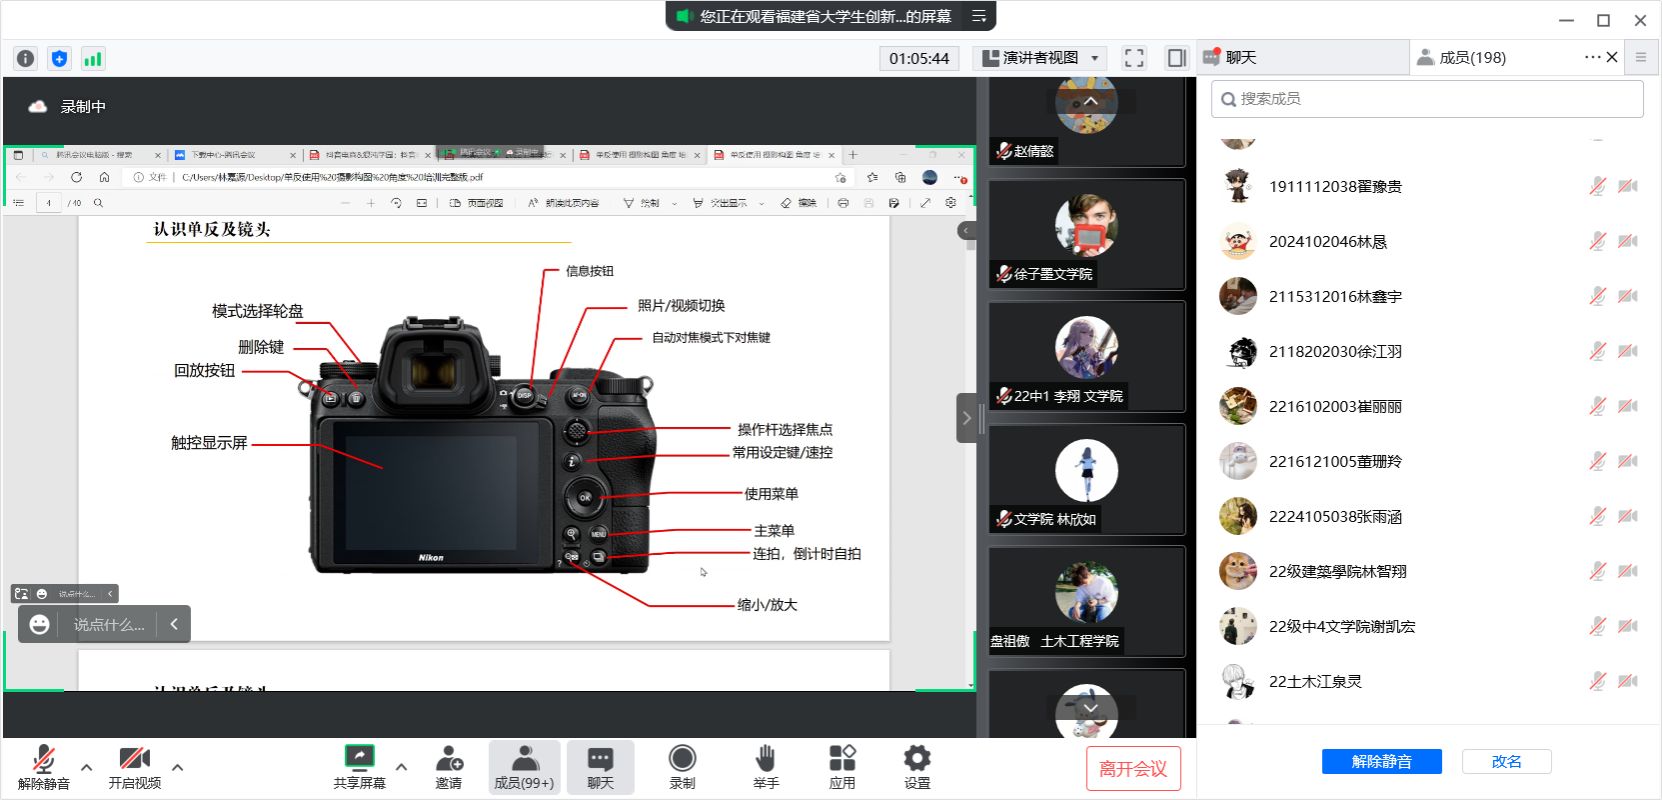
Task: Open the meeting info icon
Action: pyautogui.click(x=26, y=59)
